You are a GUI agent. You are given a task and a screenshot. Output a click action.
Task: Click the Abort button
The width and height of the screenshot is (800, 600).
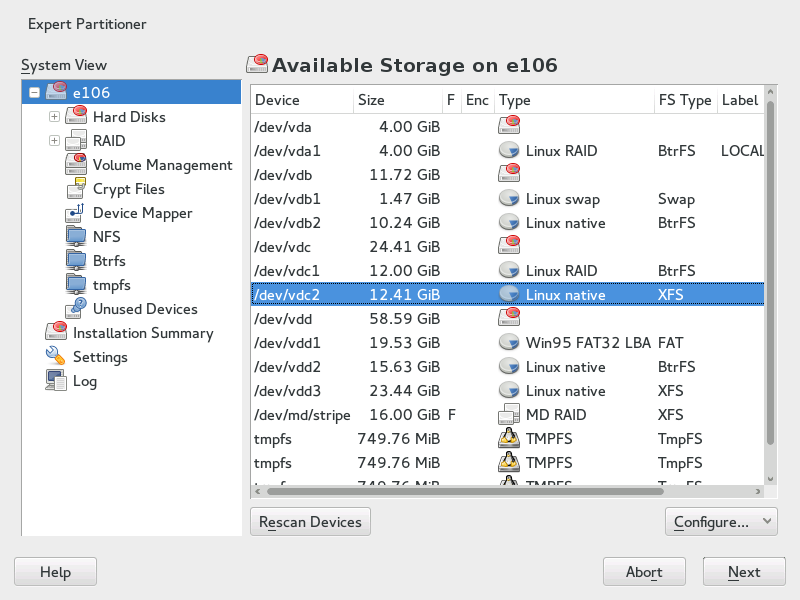point(644,572)
